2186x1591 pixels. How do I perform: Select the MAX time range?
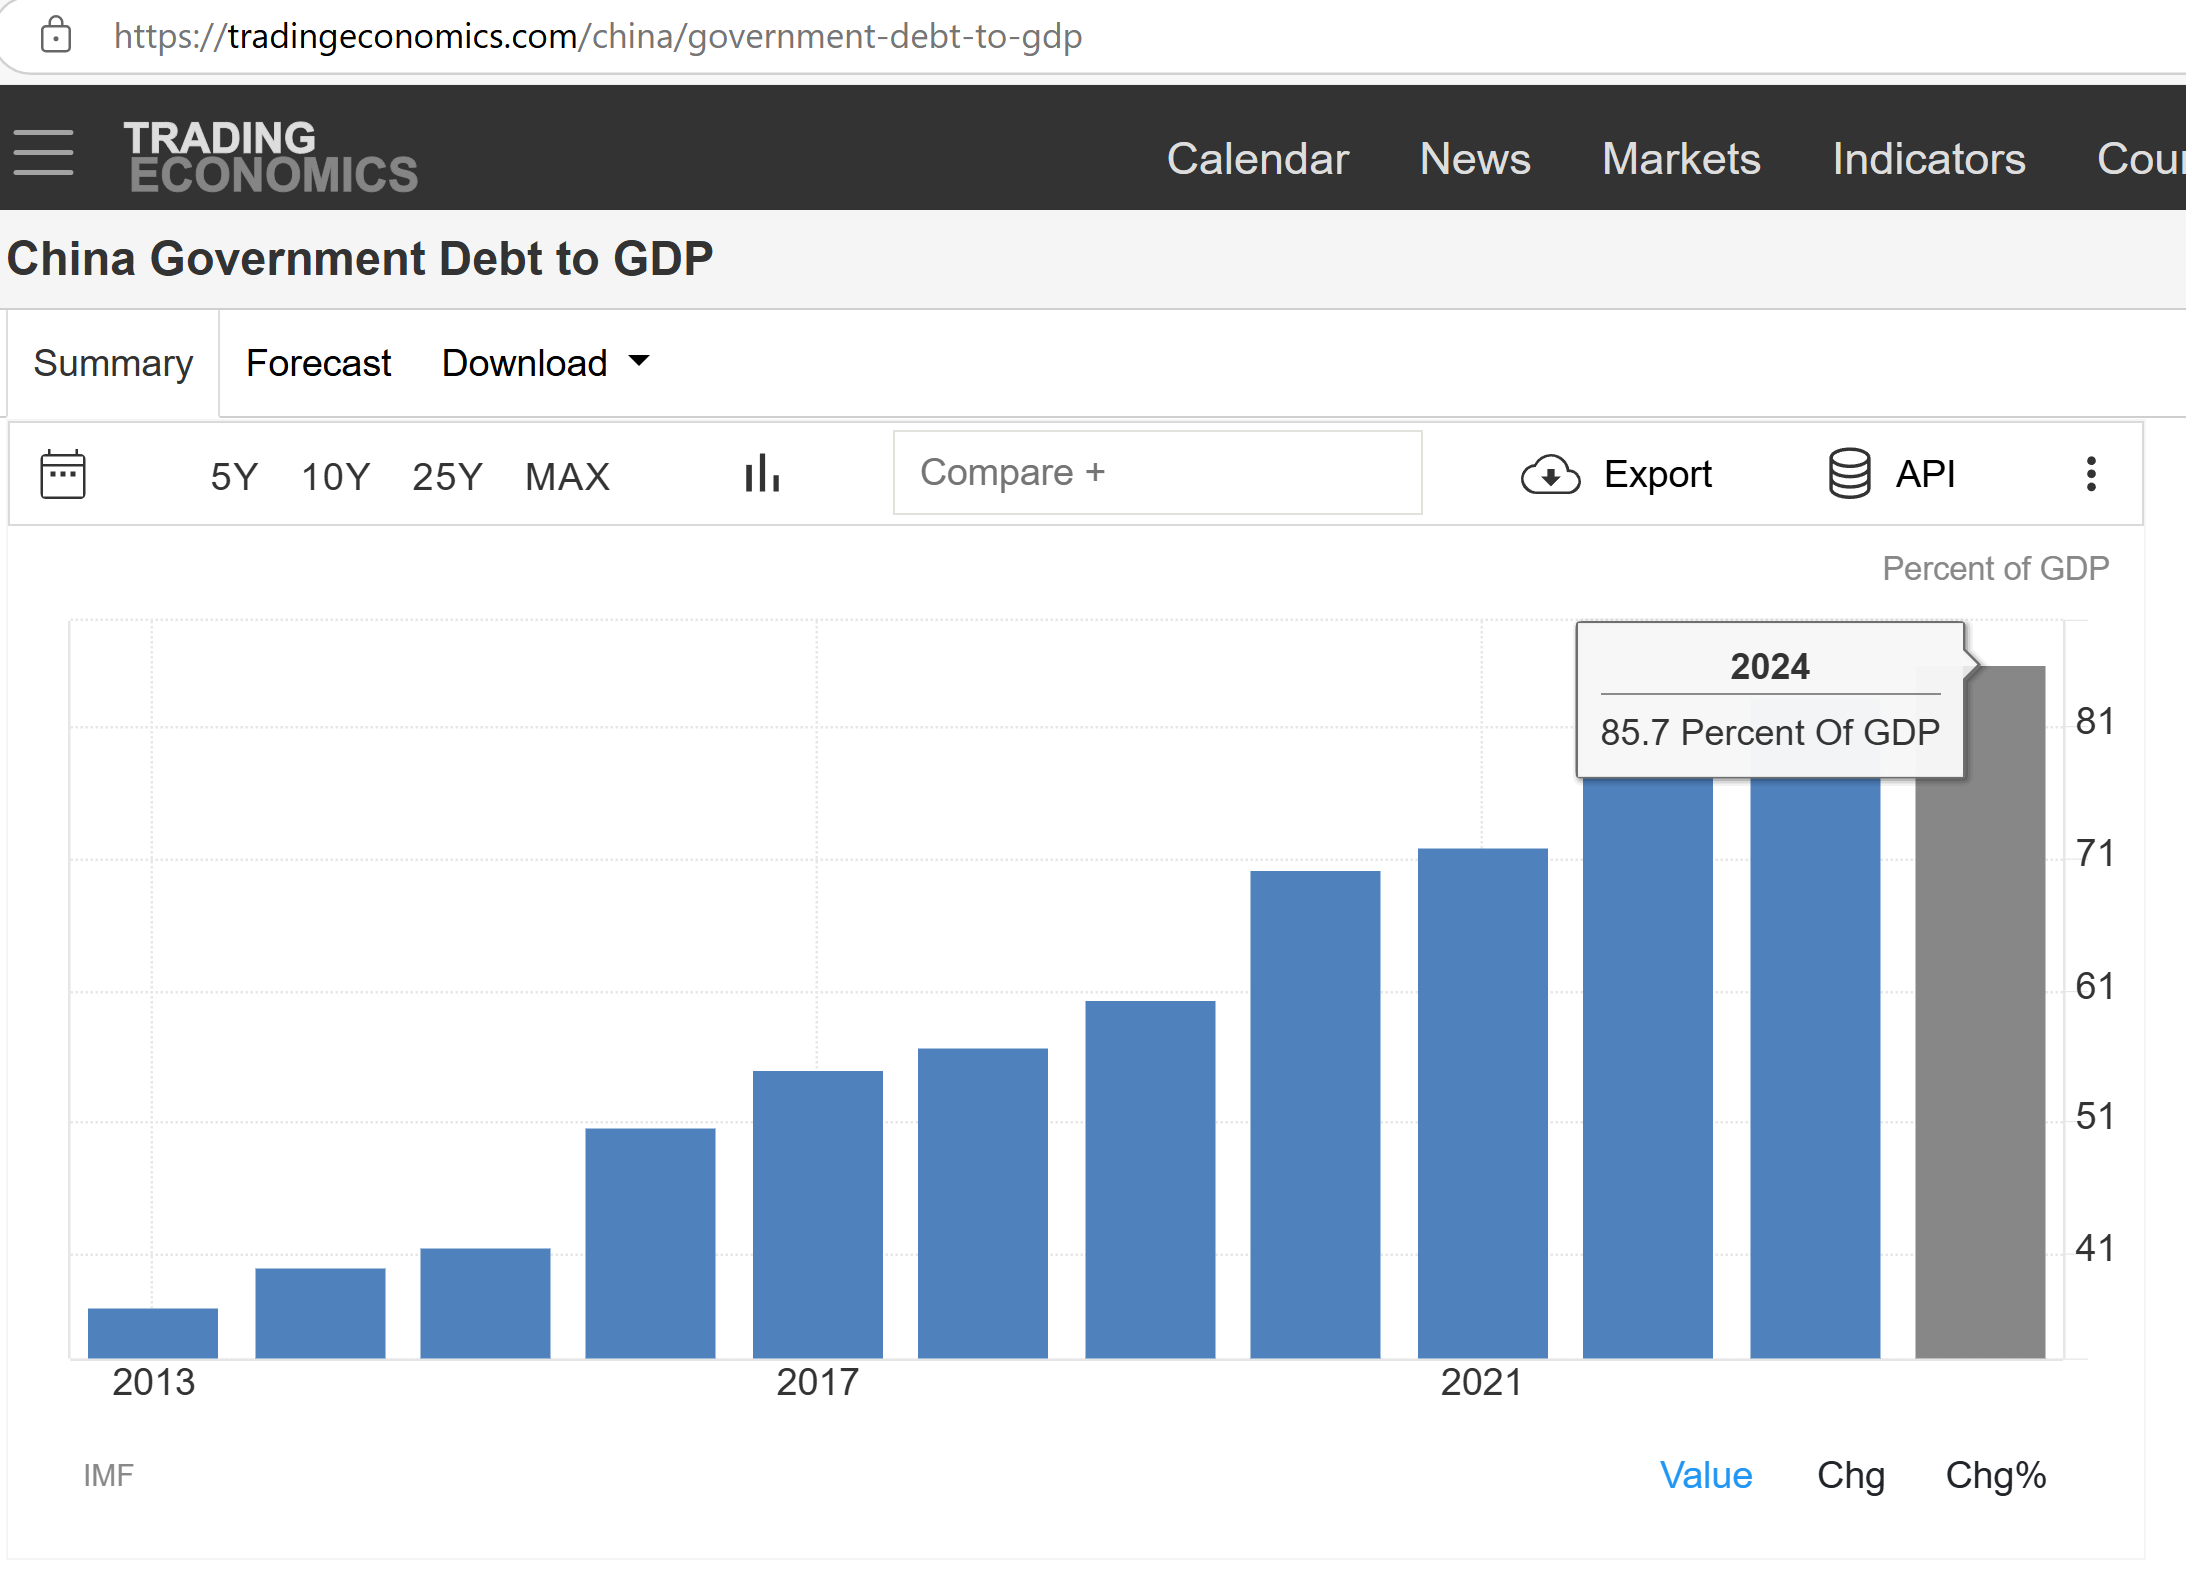click(567, 477)
